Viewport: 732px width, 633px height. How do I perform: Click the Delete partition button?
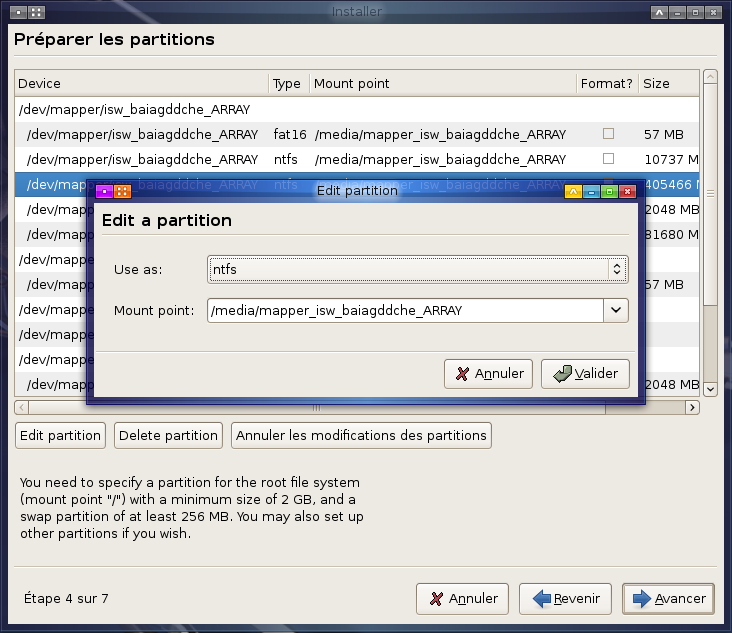(x=168, y=435)
